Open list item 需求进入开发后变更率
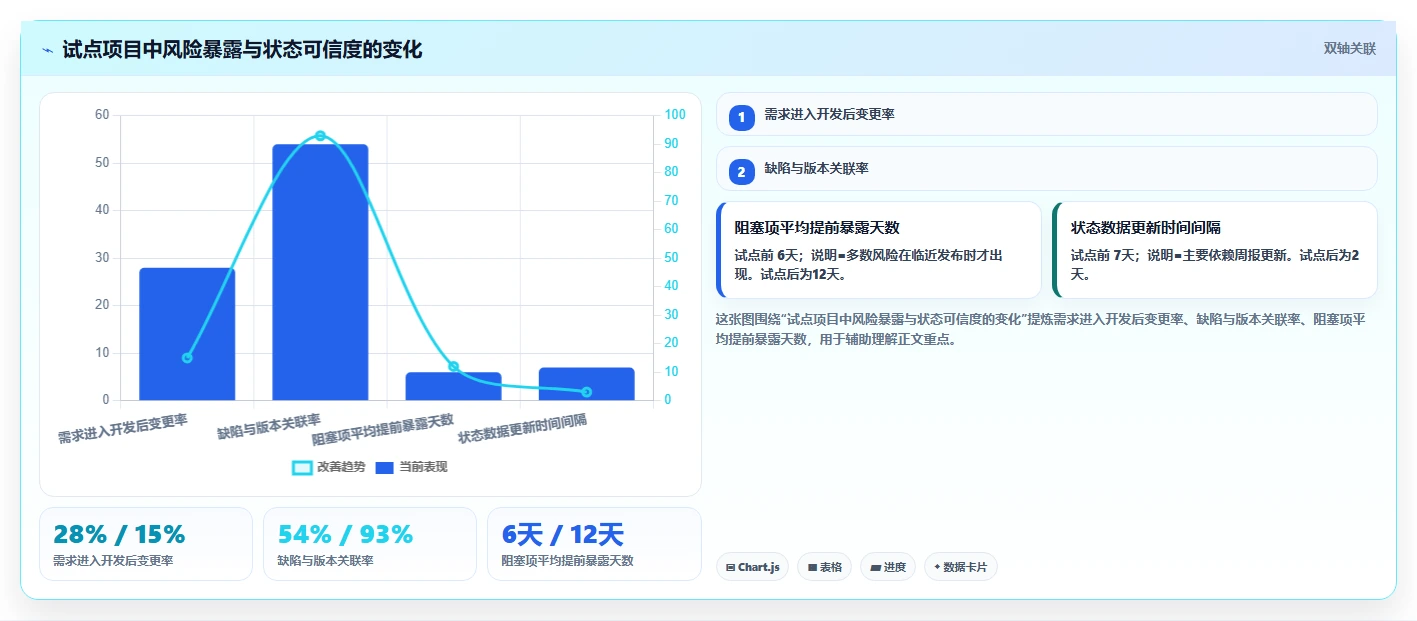 coord(1046,114)
